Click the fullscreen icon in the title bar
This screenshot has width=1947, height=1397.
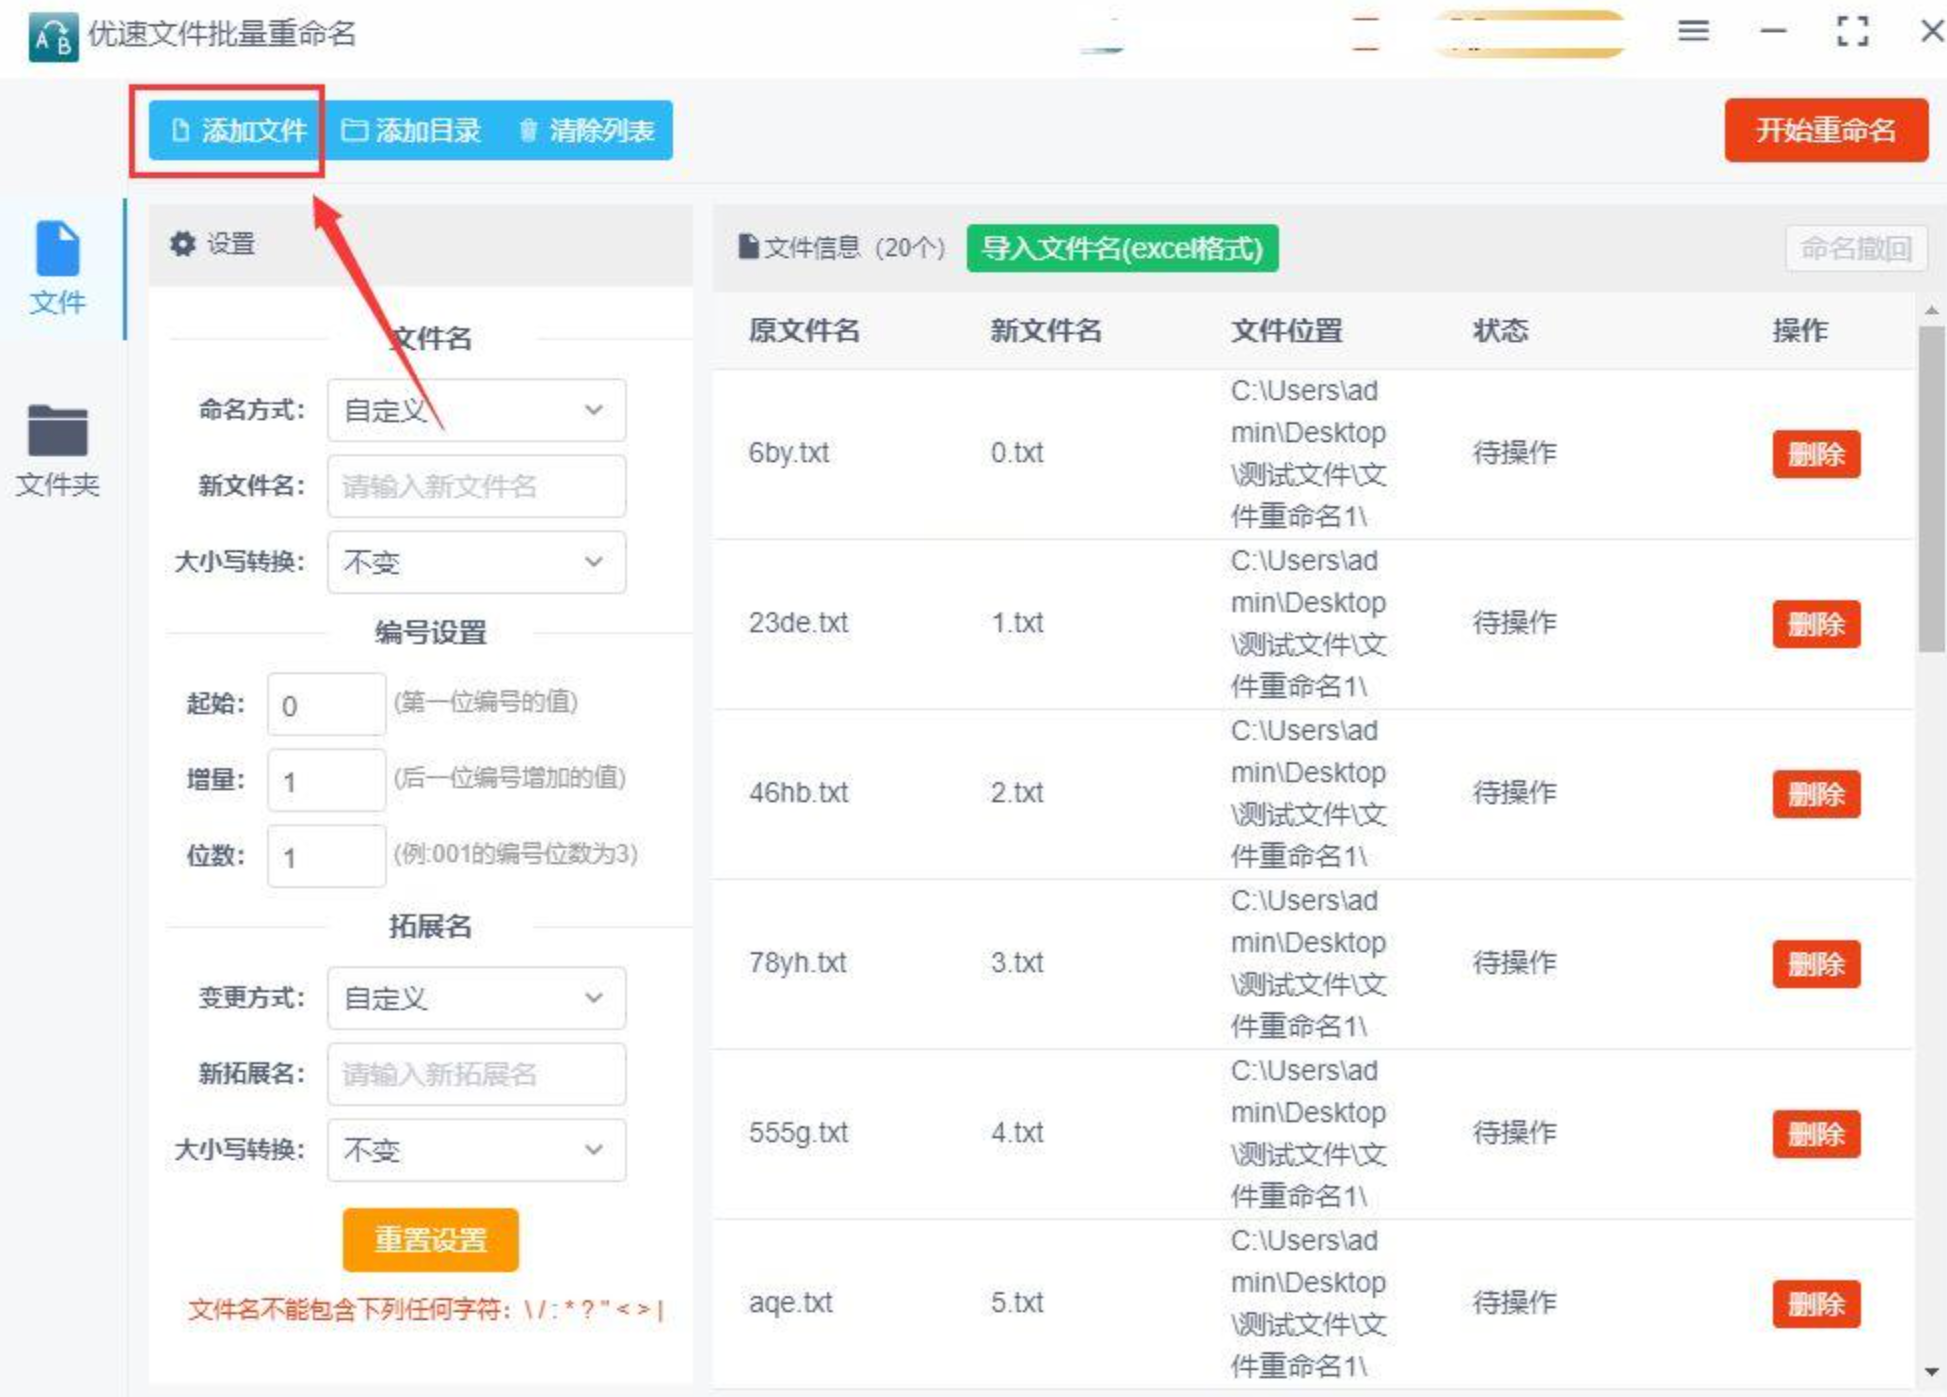1852,31
